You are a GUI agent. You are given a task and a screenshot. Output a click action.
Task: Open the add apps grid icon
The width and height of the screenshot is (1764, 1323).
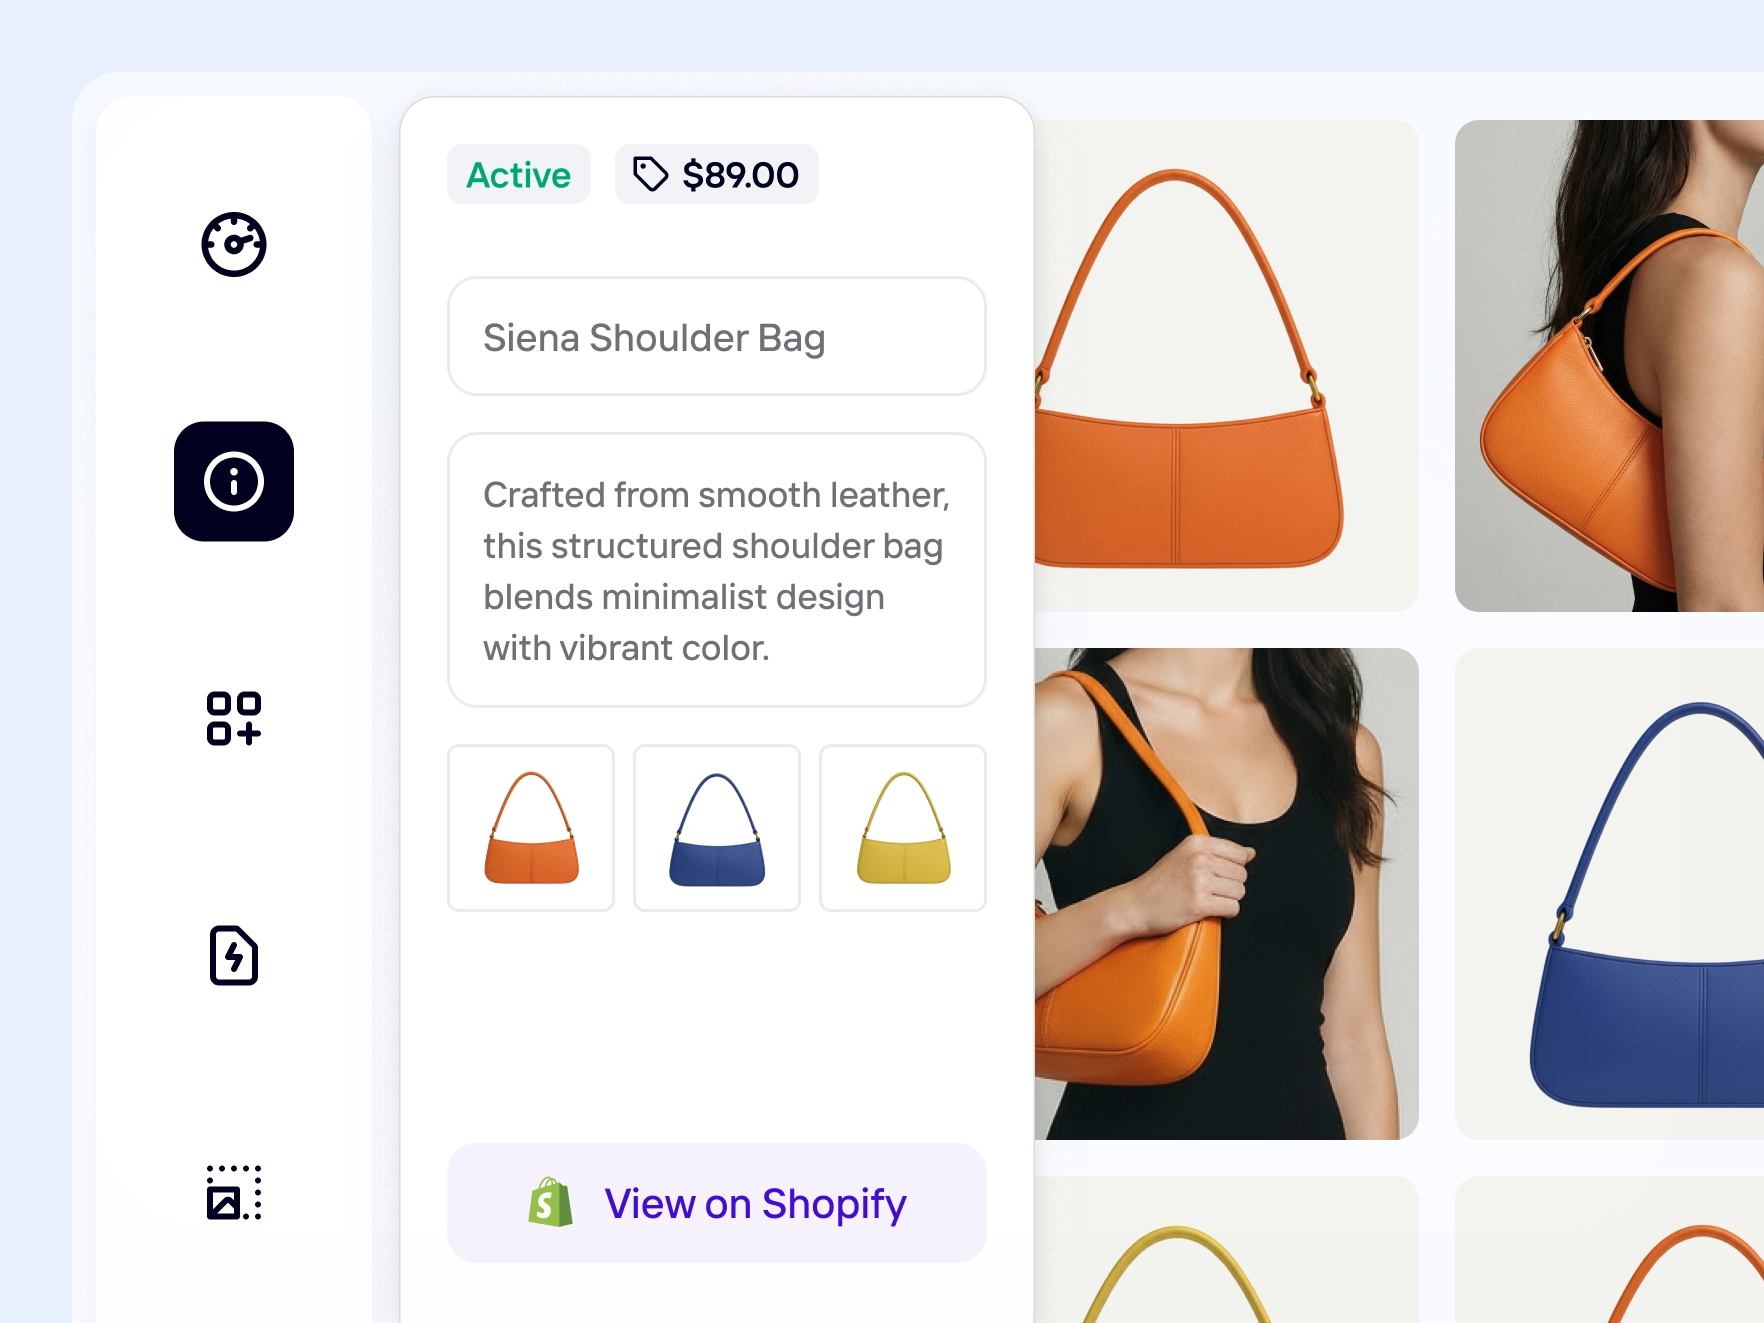(234, 718)
